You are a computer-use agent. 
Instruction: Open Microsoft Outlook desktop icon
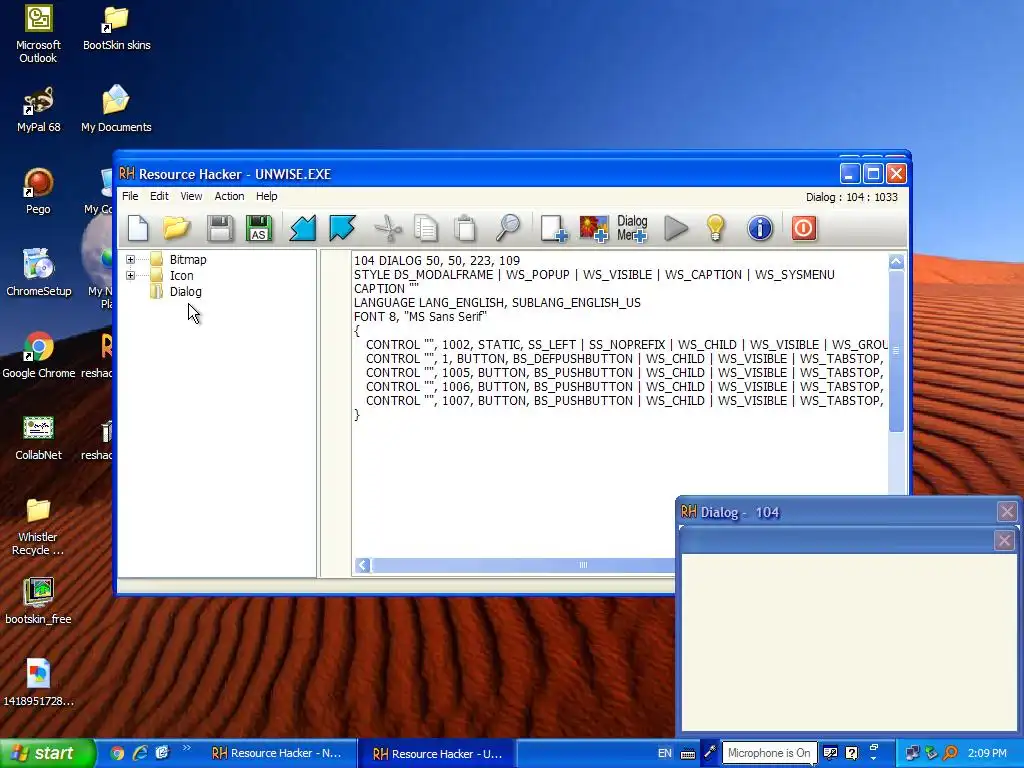tap(38, 34)
